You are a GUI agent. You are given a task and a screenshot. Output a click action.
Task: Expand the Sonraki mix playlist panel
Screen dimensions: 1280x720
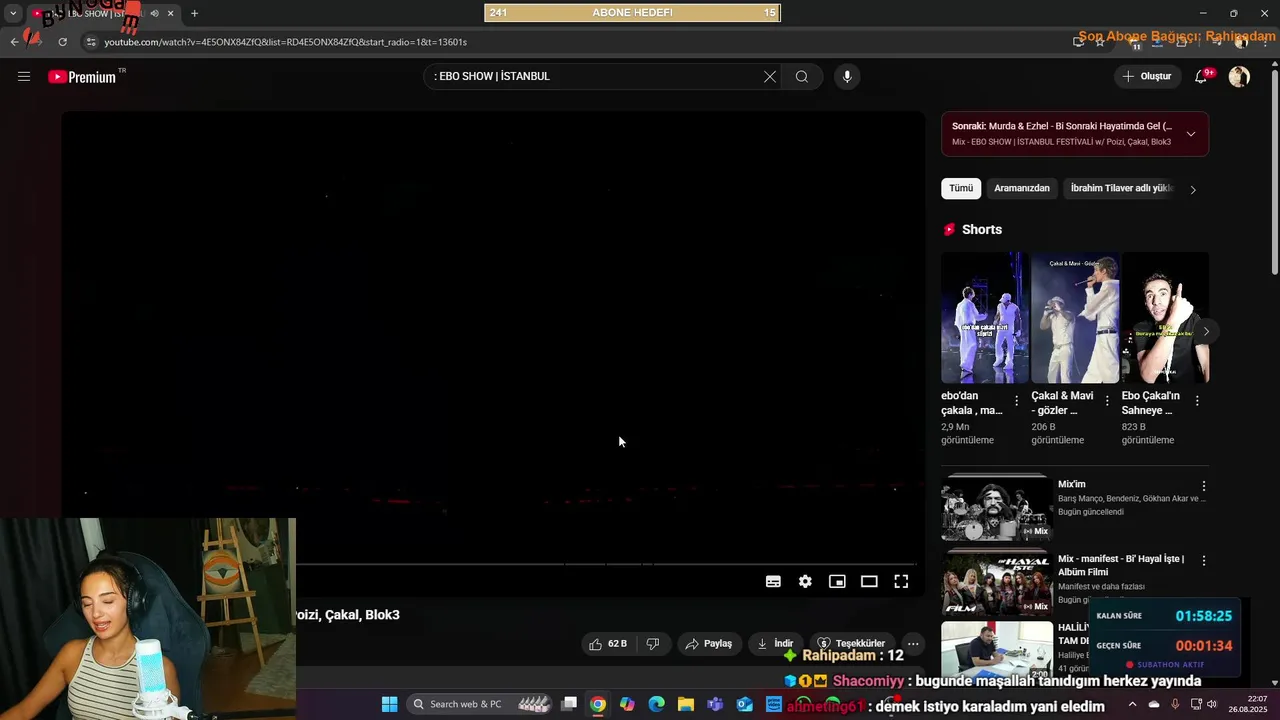pyautogui.click(x=1191, y=134)
